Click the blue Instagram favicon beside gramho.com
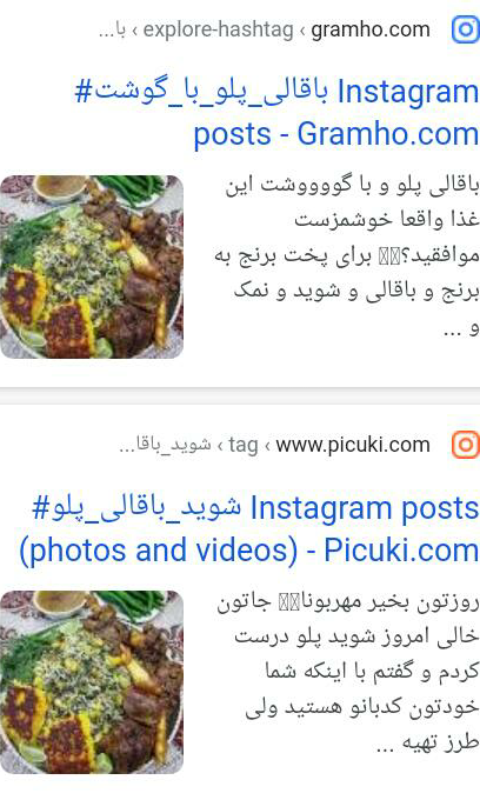 465,30
